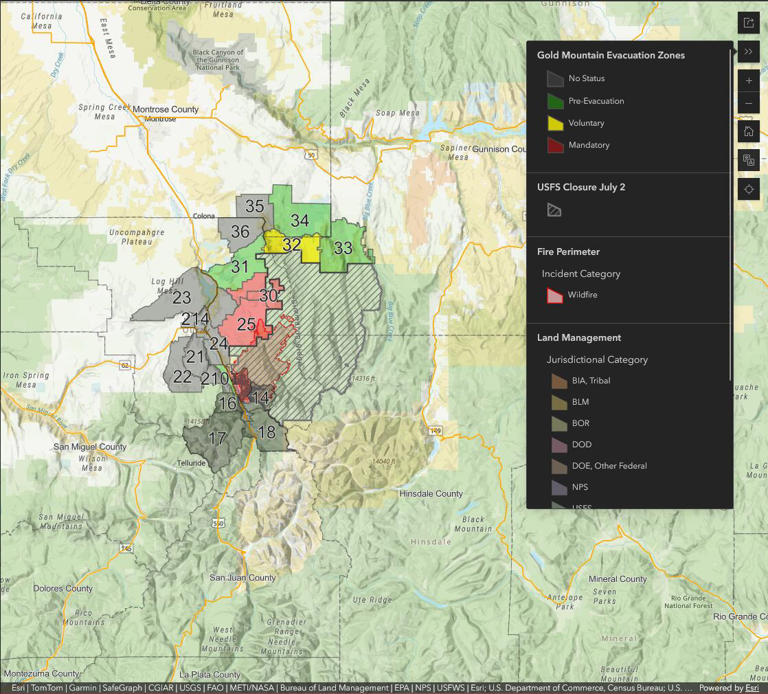This screenshot has width=768, height=694.
Task: Collapse the legend panel with double chevron
Action: pos(748,51)
